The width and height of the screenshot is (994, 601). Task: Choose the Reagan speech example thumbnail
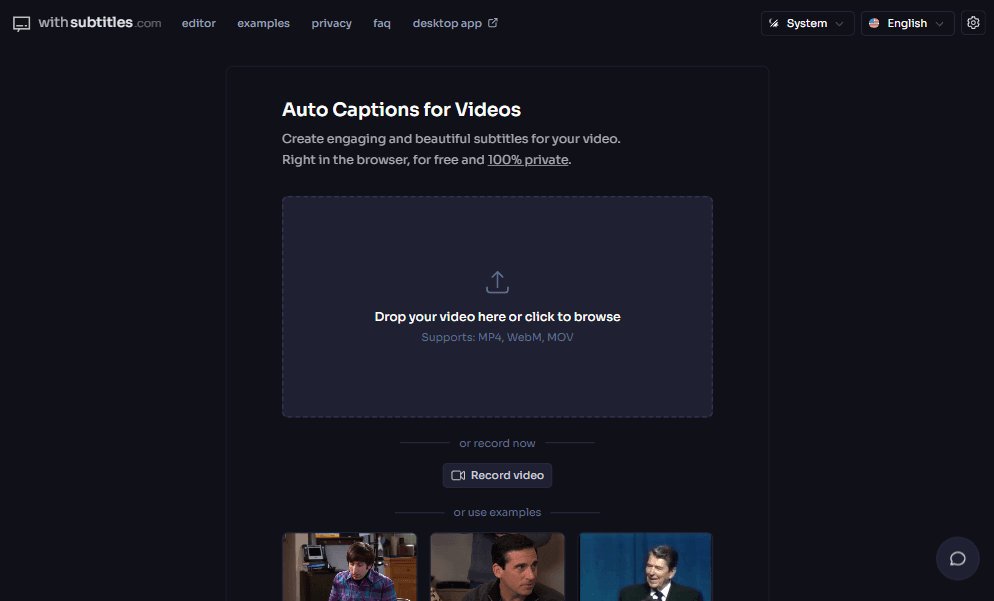(x=645, y=567)
